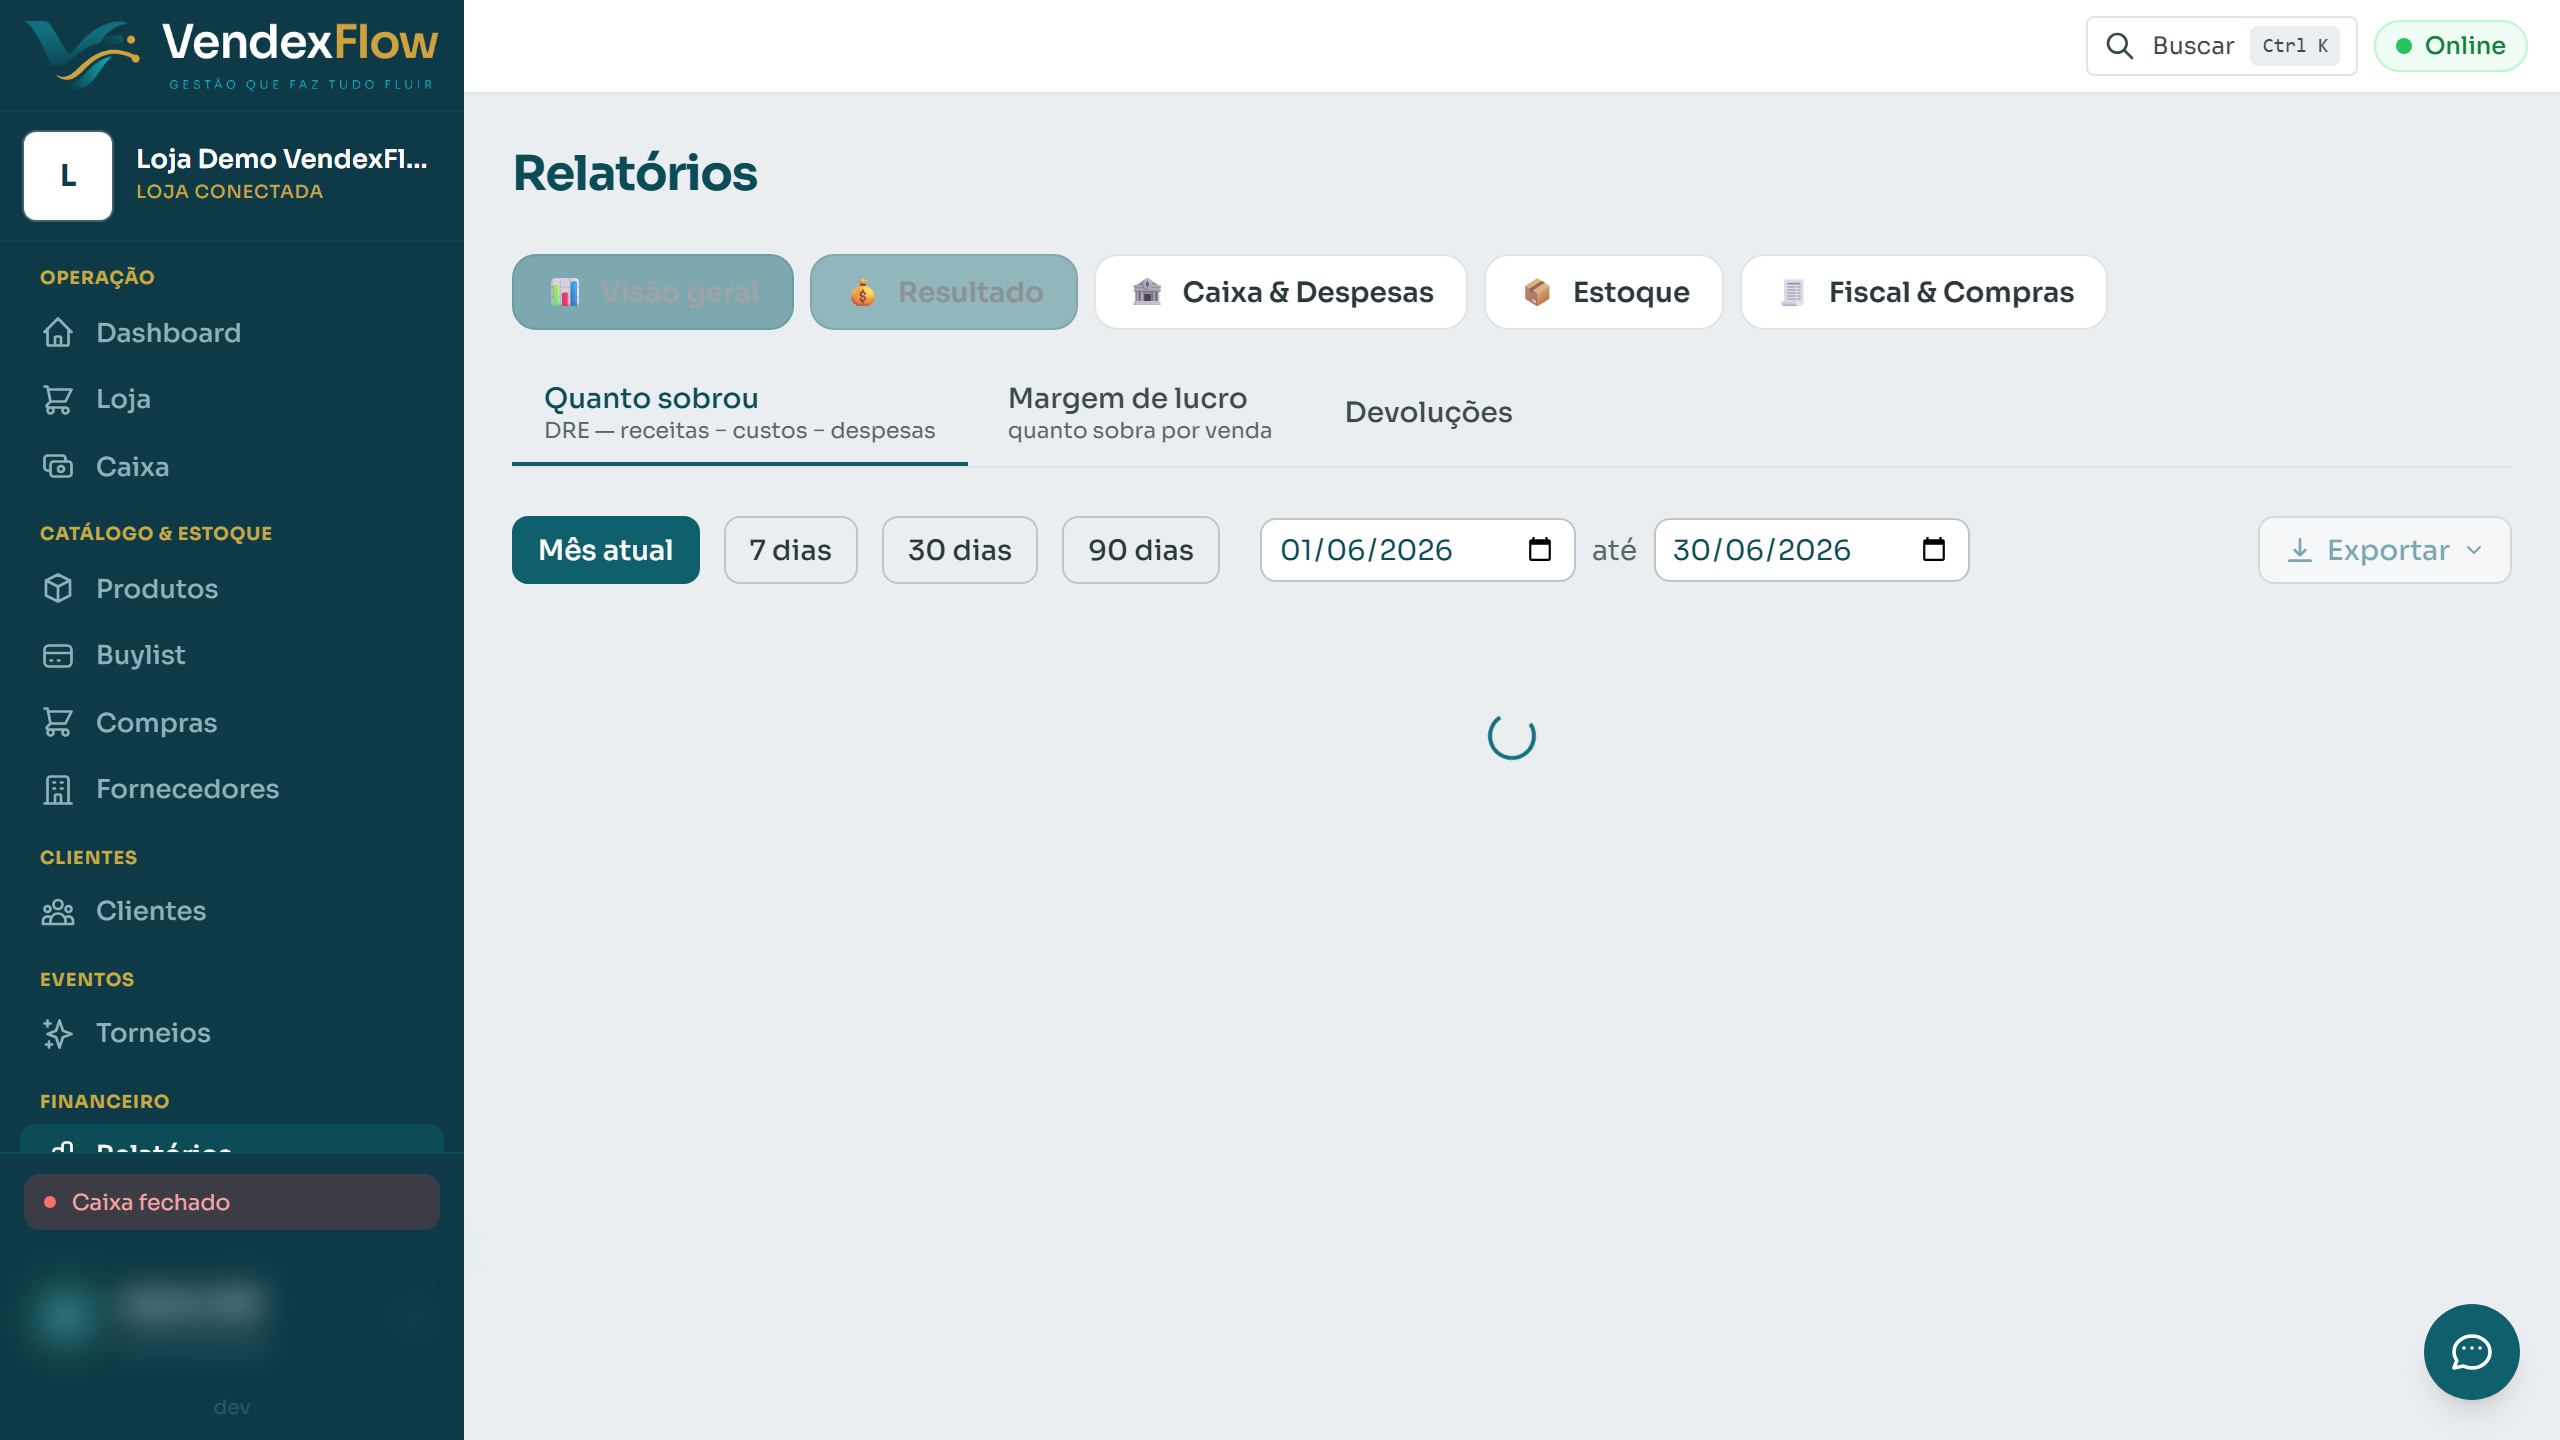Select the Devoluções sub-tab
2560x1440 pixels.
pyautogui.click(x=1428, y=413)
